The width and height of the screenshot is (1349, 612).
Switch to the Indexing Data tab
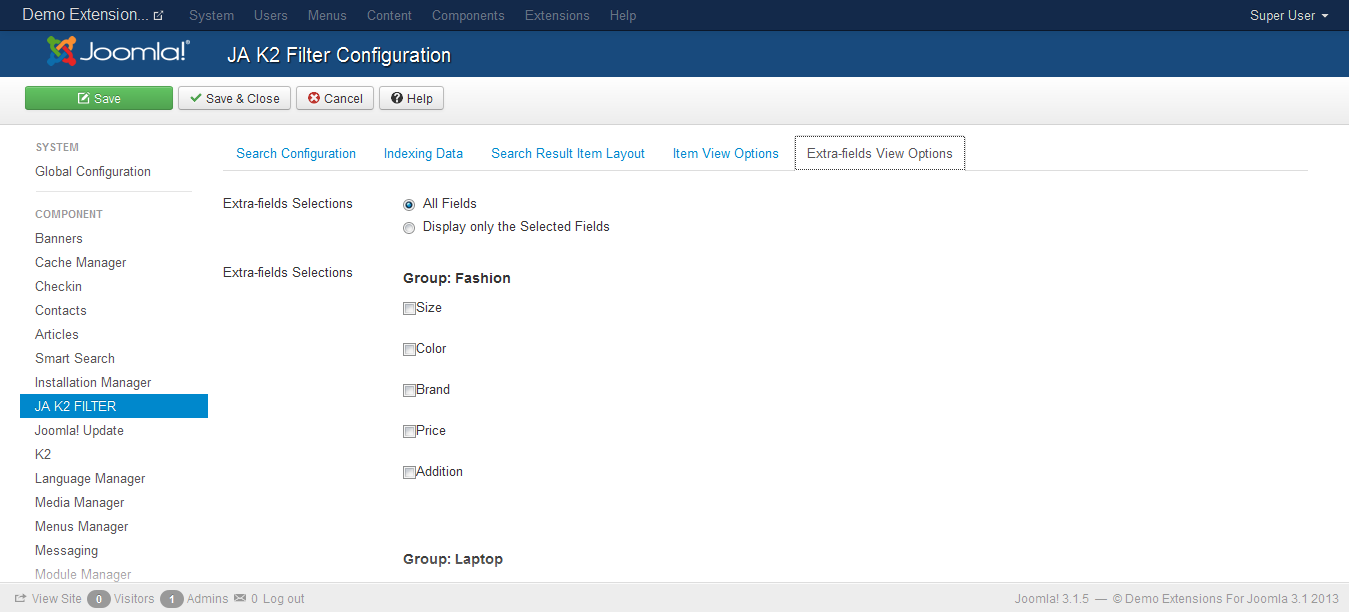(x=423, y=153)
